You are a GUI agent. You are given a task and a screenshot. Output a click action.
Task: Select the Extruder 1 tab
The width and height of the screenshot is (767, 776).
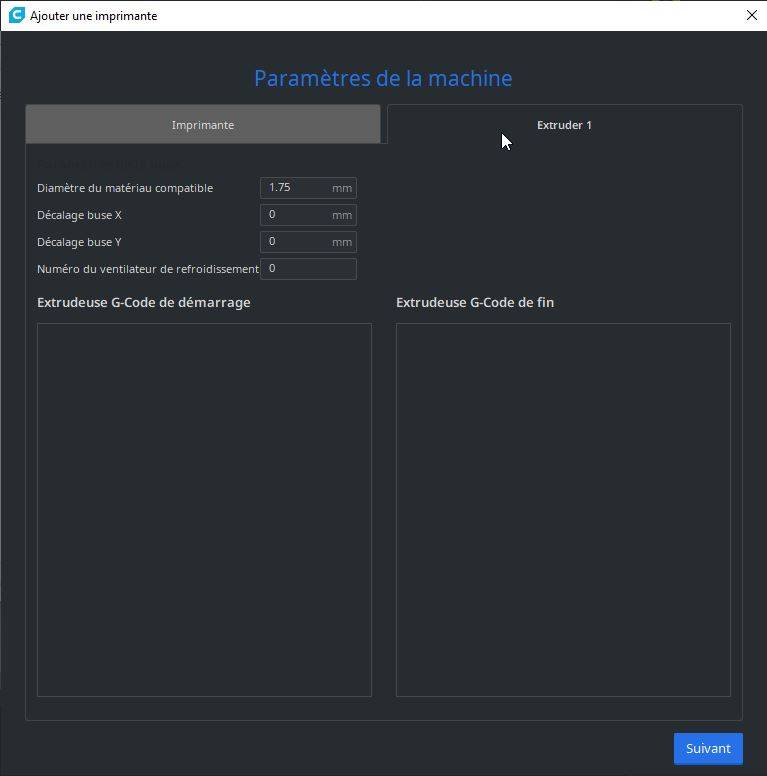(x=565, y=124)
